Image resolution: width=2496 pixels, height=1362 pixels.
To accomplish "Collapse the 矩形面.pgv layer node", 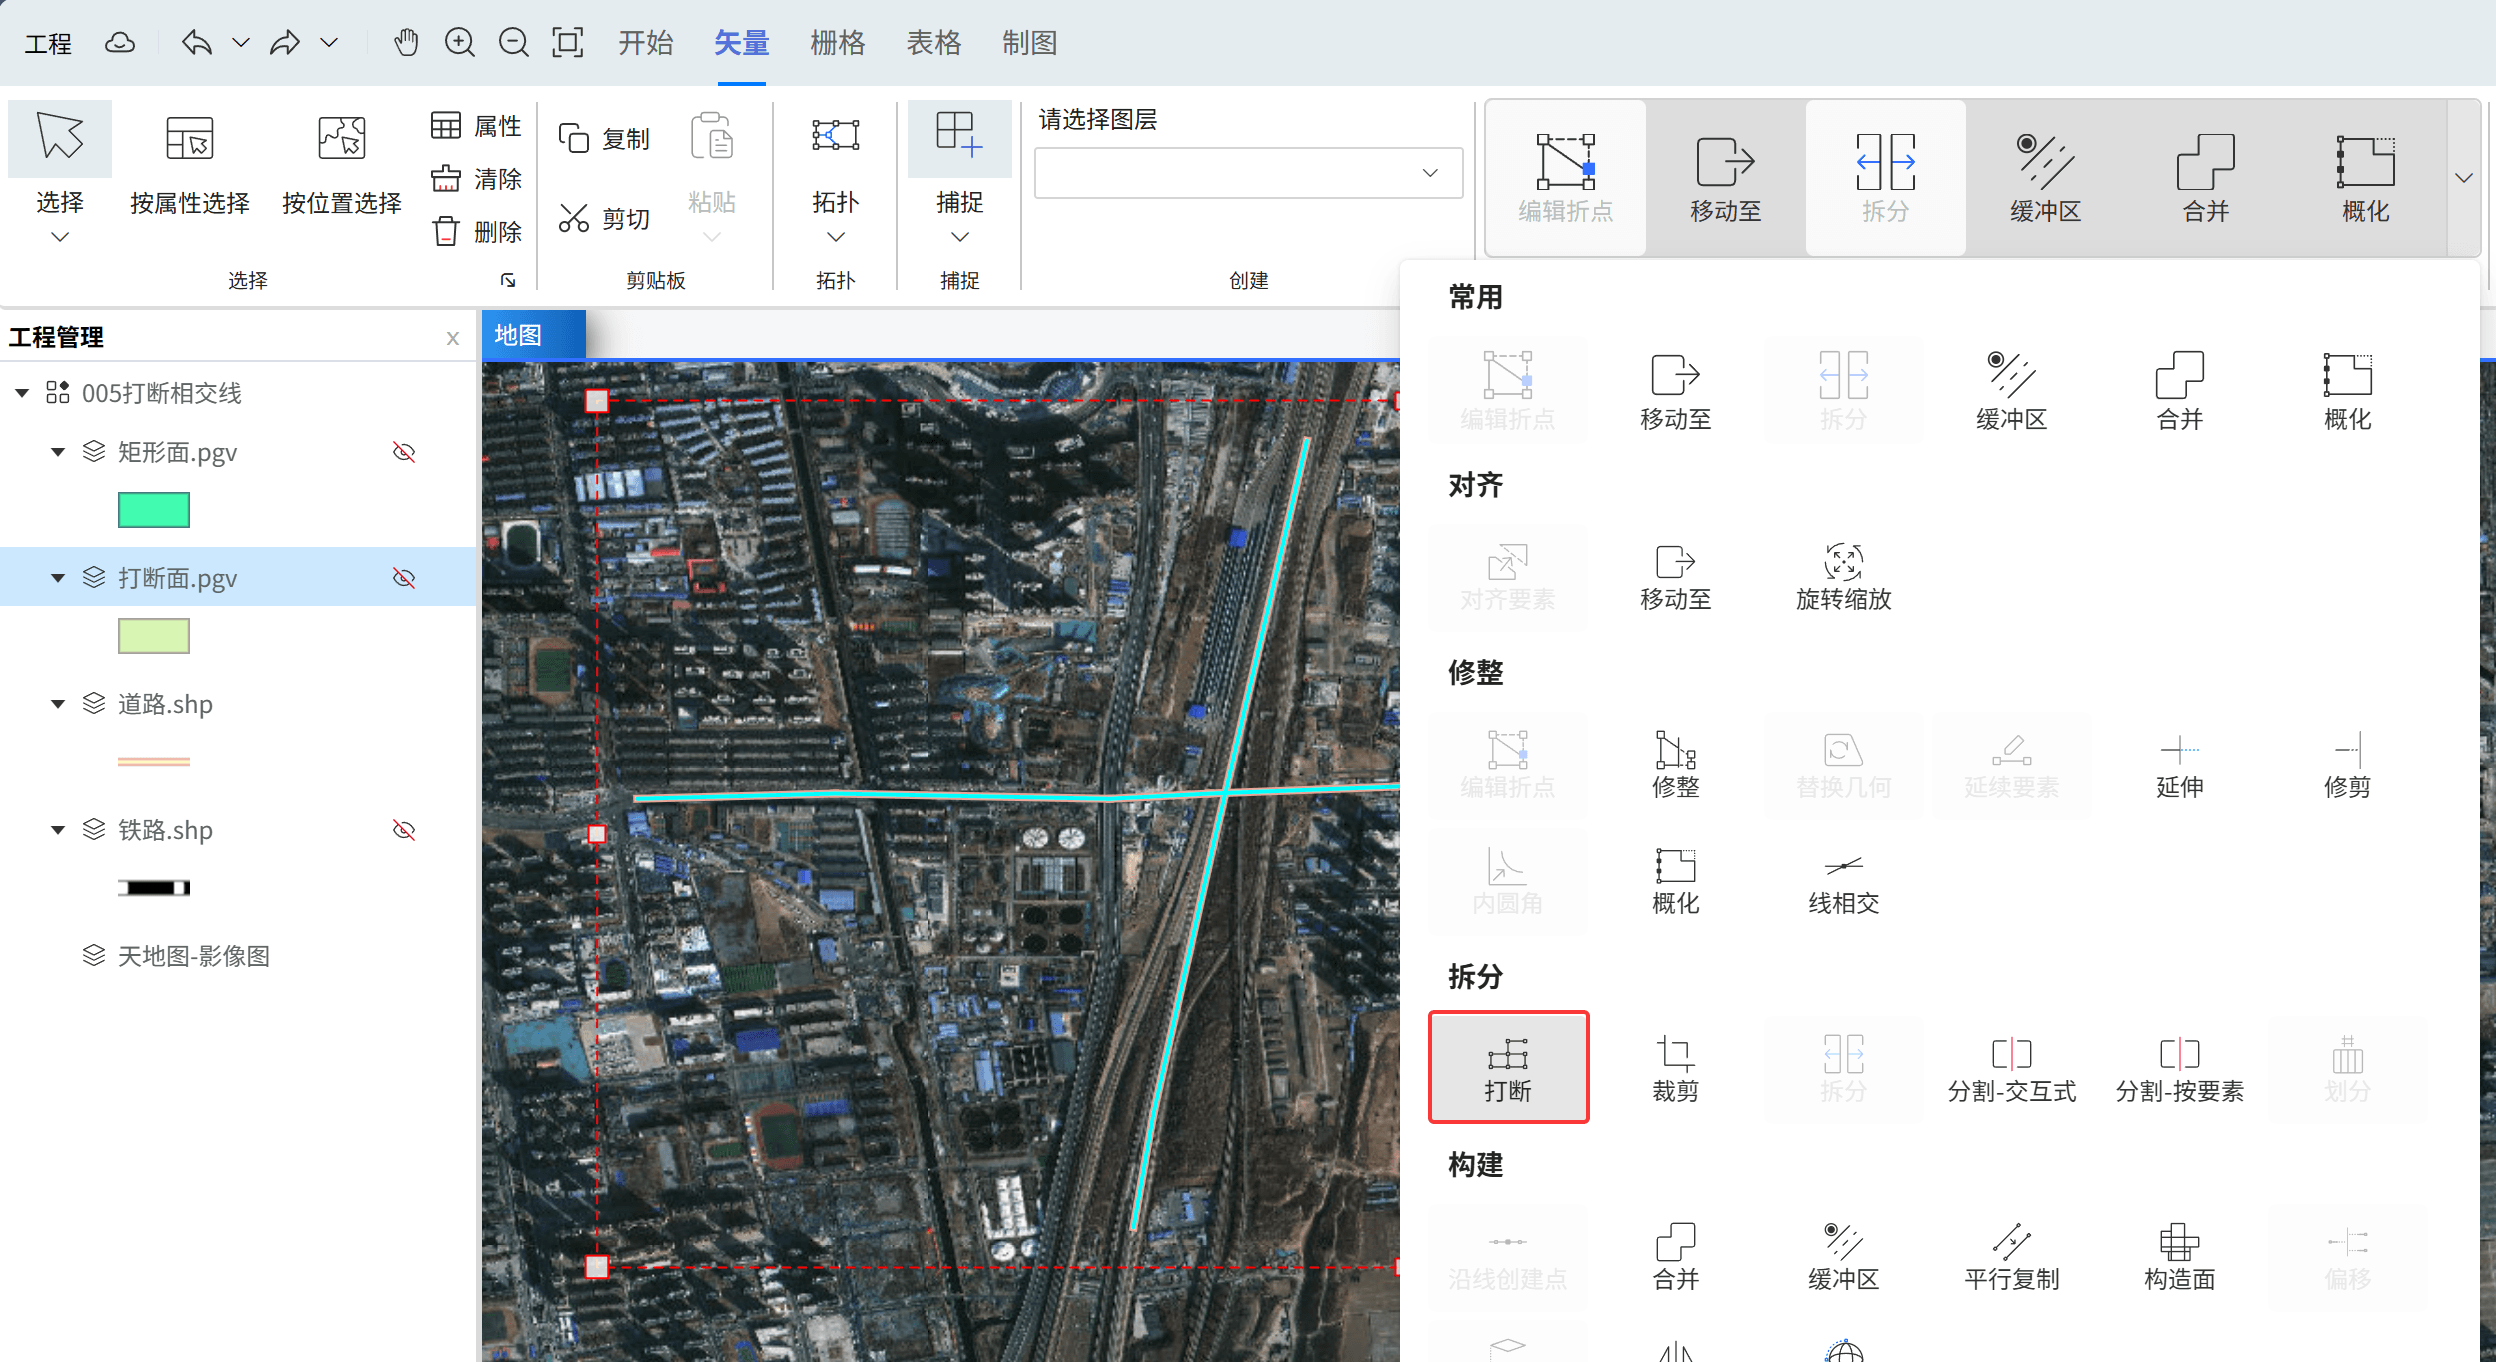I will (x=58, y=452).
